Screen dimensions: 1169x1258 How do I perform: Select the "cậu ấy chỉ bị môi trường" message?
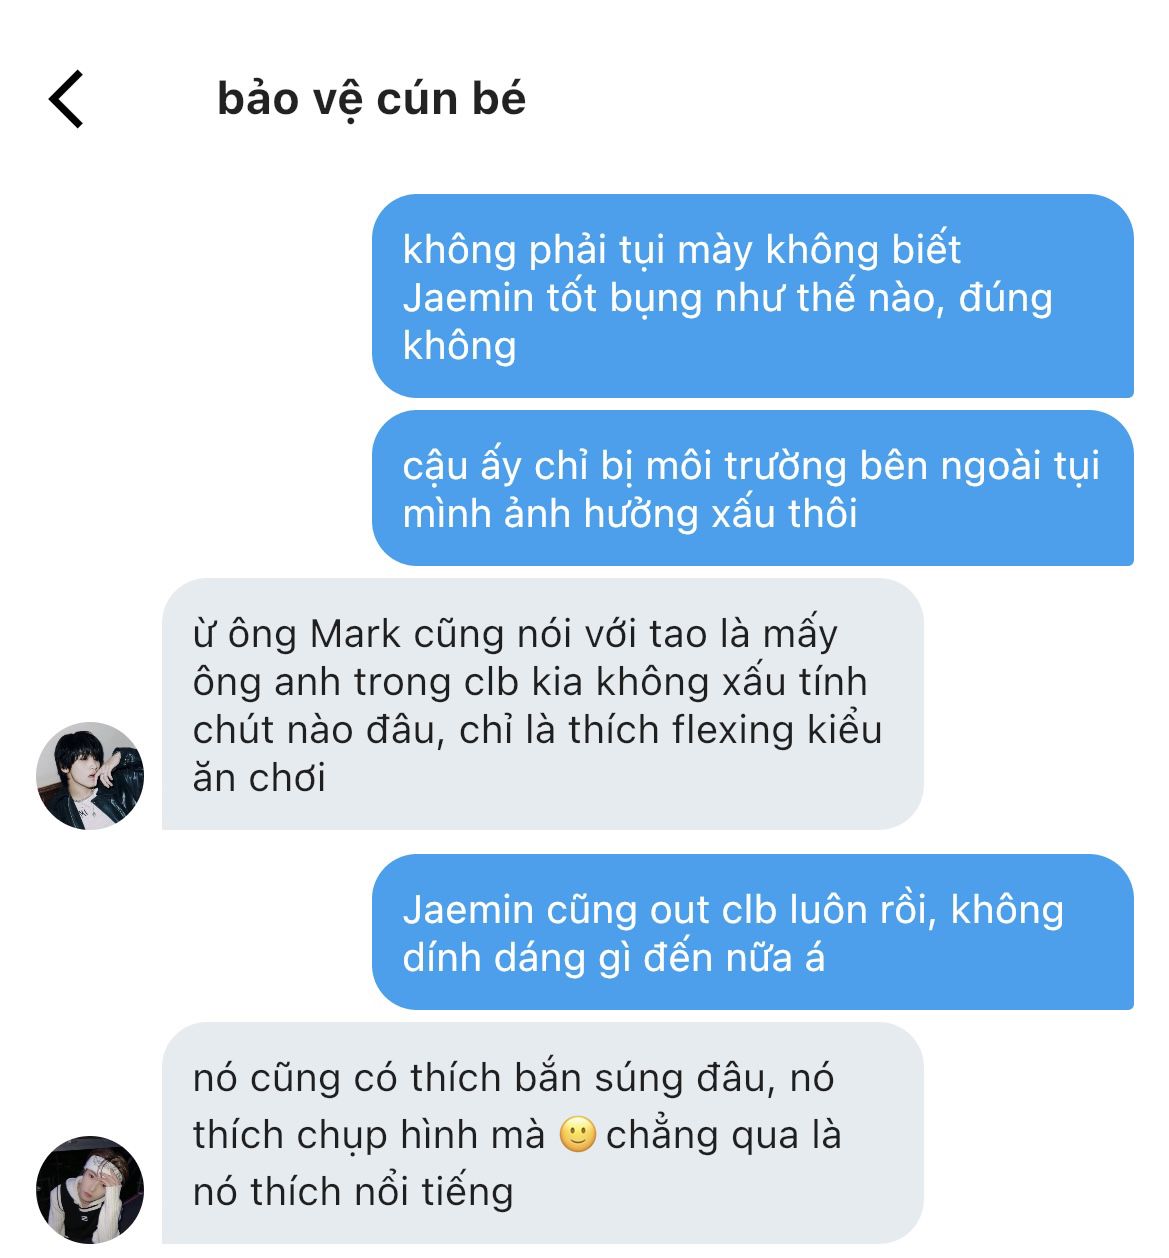coord(753,488)
